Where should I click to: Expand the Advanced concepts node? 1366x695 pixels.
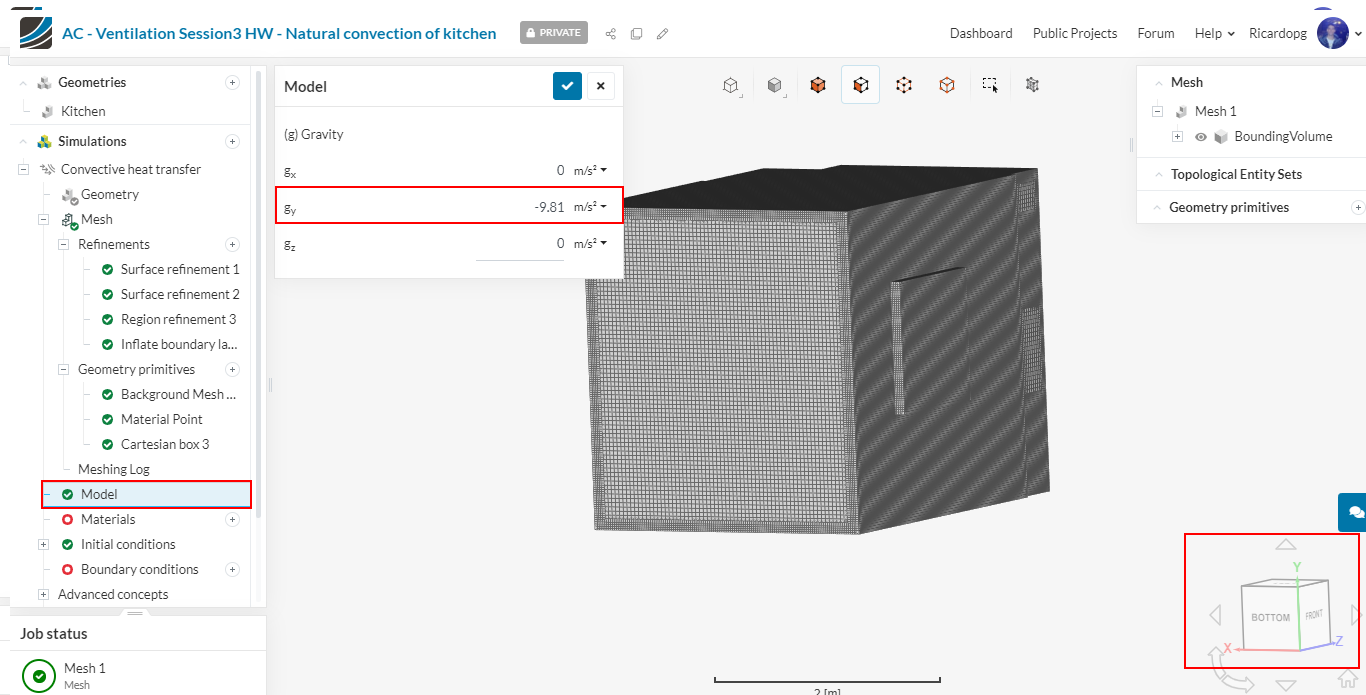coord(43,595)
